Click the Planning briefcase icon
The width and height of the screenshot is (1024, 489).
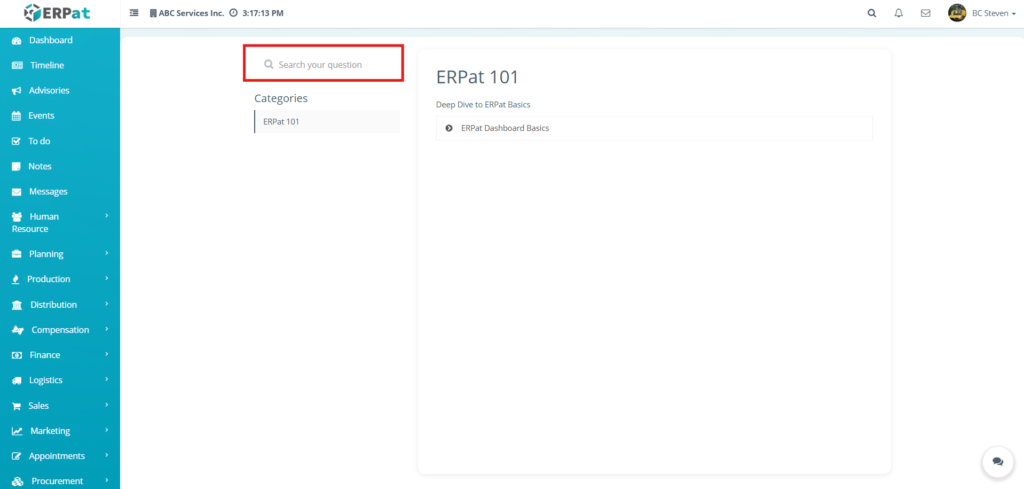click(17, 254)
